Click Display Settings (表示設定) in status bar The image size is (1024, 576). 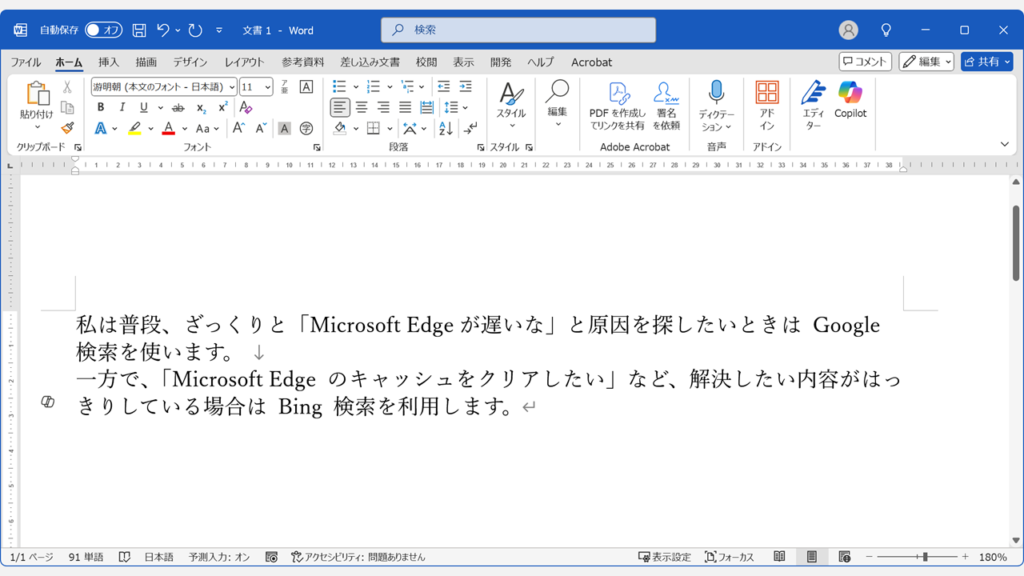point(664,557)
